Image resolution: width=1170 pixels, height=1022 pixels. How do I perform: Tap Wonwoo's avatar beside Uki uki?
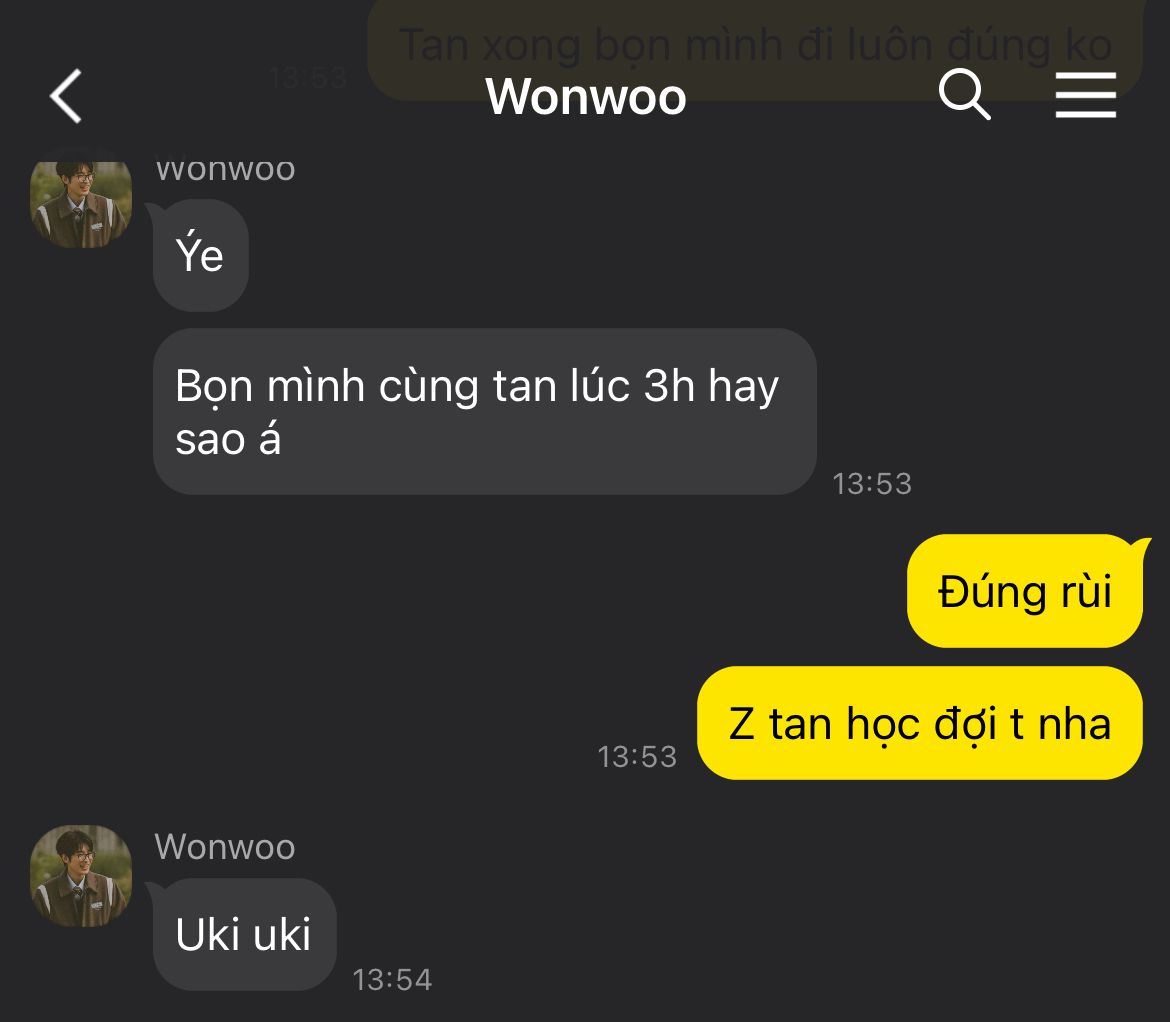coord(81,876)
